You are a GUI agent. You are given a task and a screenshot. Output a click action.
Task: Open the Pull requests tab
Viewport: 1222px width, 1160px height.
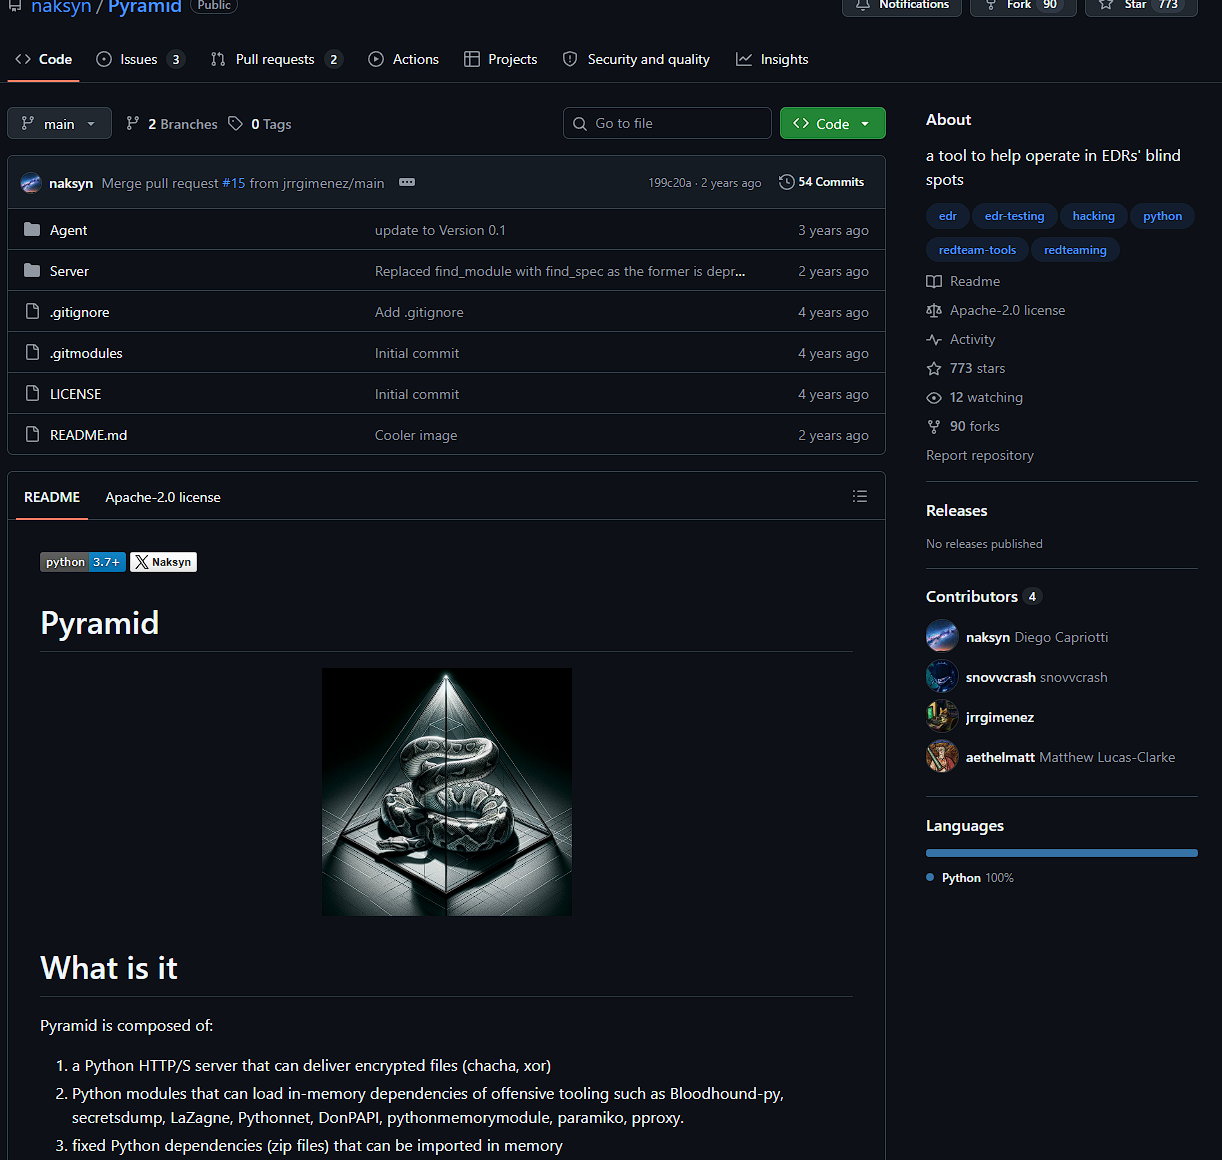(275, 59)
